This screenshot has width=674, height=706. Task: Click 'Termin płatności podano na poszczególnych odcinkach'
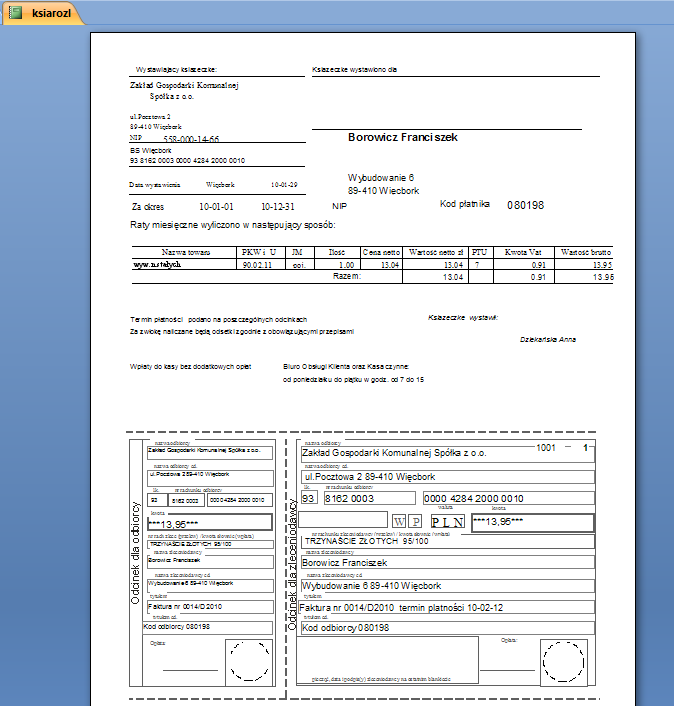(x=218, y=319)
